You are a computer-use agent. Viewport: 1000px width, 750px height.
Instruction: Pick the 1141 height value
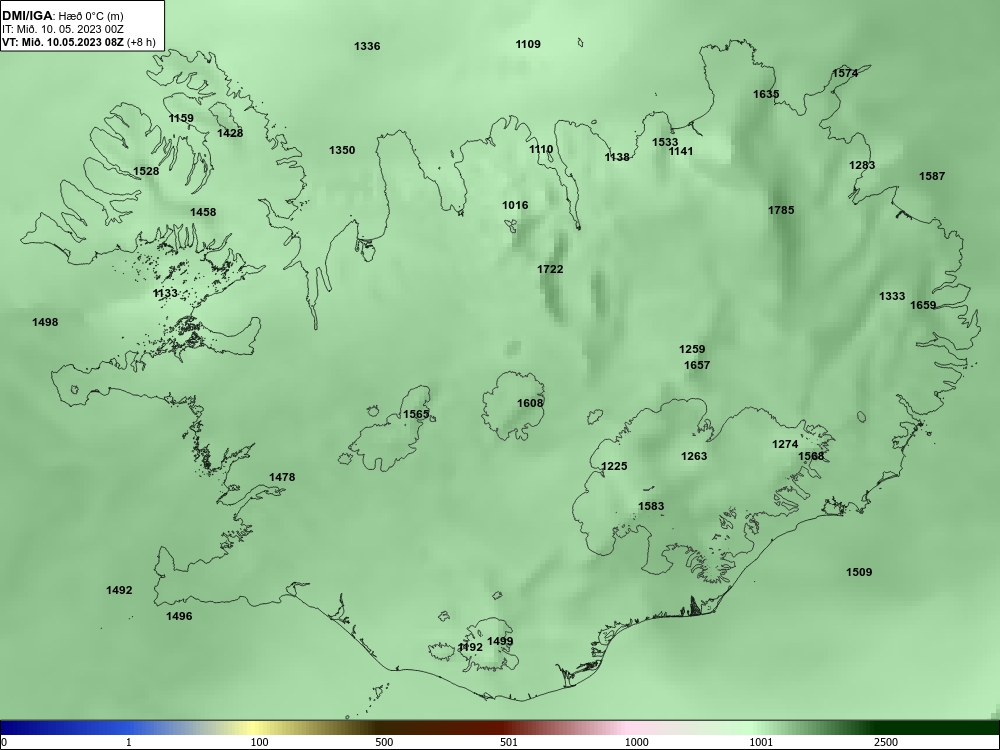(680, 151)
